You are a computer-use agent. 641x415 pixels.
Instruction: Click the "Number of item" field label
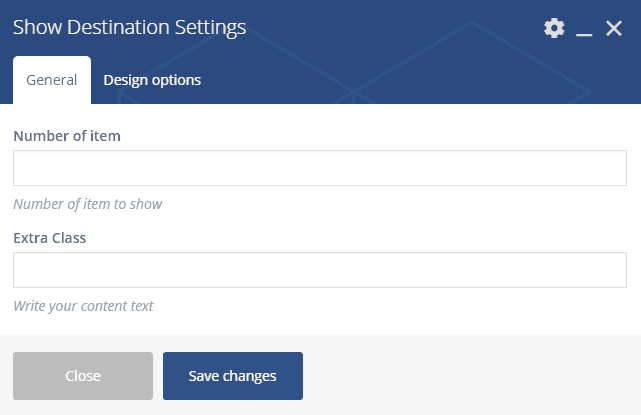tap(67, 135)
